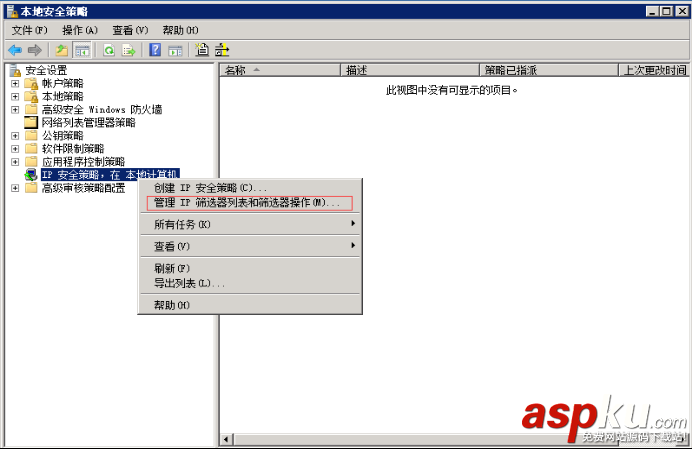The width and height of the screenshot is (692, 449).
Task: Choose 帮助(H) in the context menu
Action: pyautogui.click(x=250, y=305)
